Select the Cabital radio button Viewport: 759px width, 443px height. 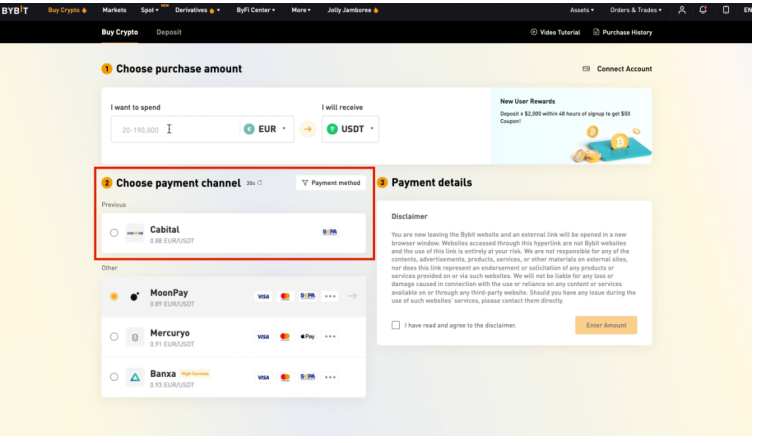click(114, 233)
